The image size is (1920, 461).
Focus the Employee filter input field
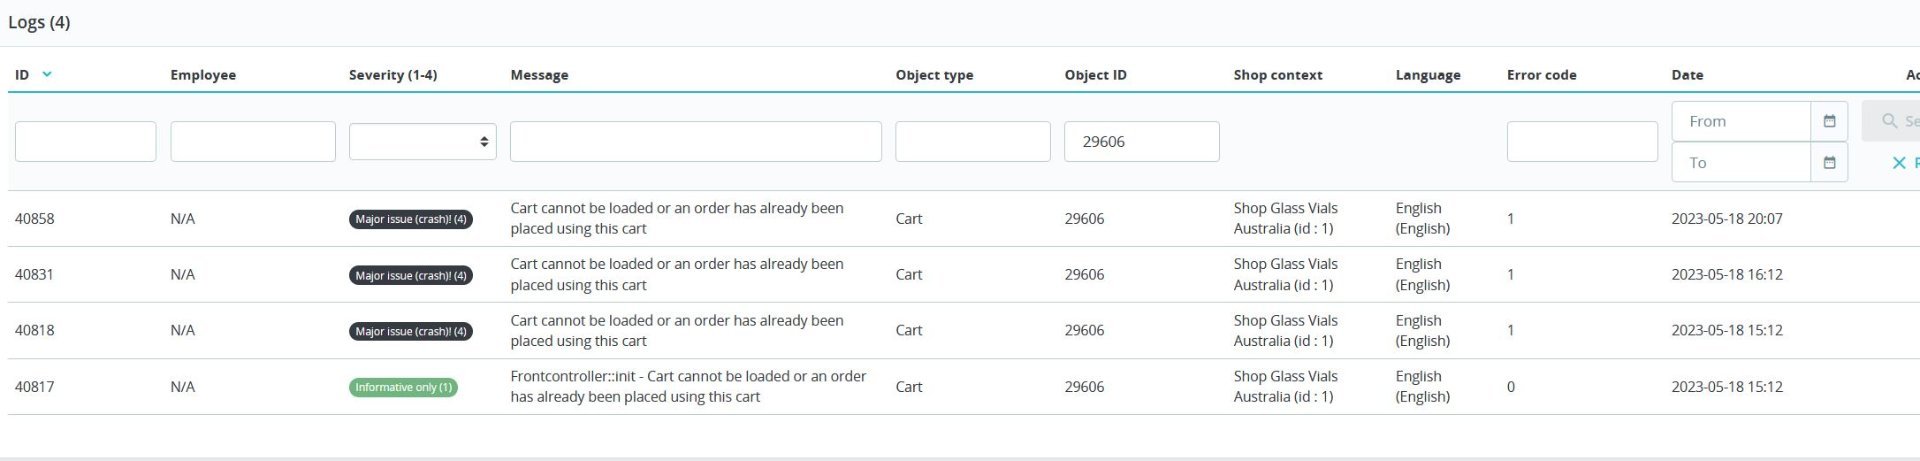click(x=252, y=141)
